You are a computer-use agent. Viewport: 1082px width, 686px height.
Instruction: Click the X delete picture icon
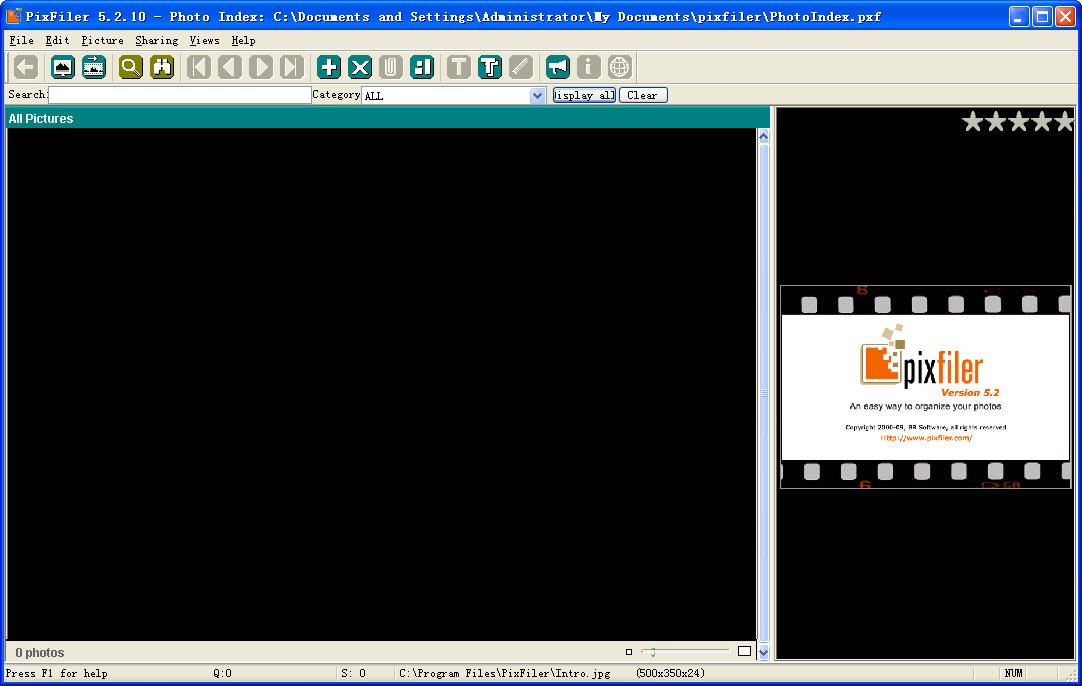(360, 67)
